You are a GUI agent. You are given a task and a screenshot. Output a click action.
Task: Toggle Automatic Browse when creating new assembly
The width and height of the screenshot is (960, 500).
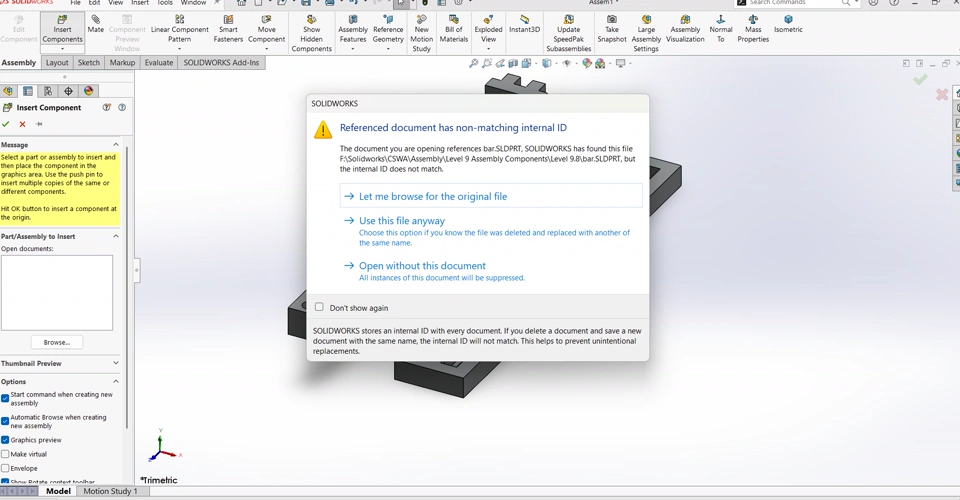pyautogui.click(x=5, y=421)
